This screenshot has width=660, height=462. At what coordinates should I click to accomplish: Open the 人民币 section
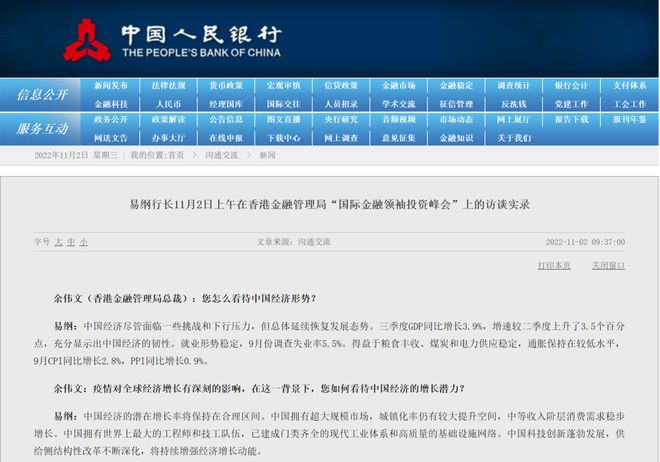pos(168,104)
